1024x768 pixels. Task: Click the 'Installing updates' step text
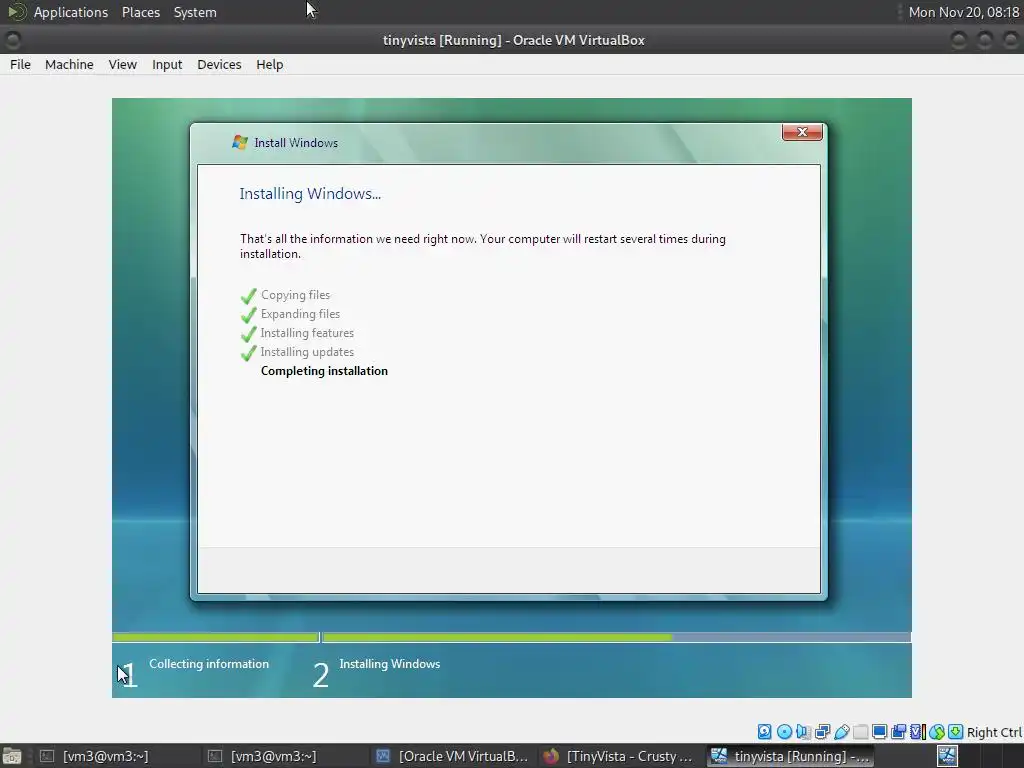pos(307,352)
